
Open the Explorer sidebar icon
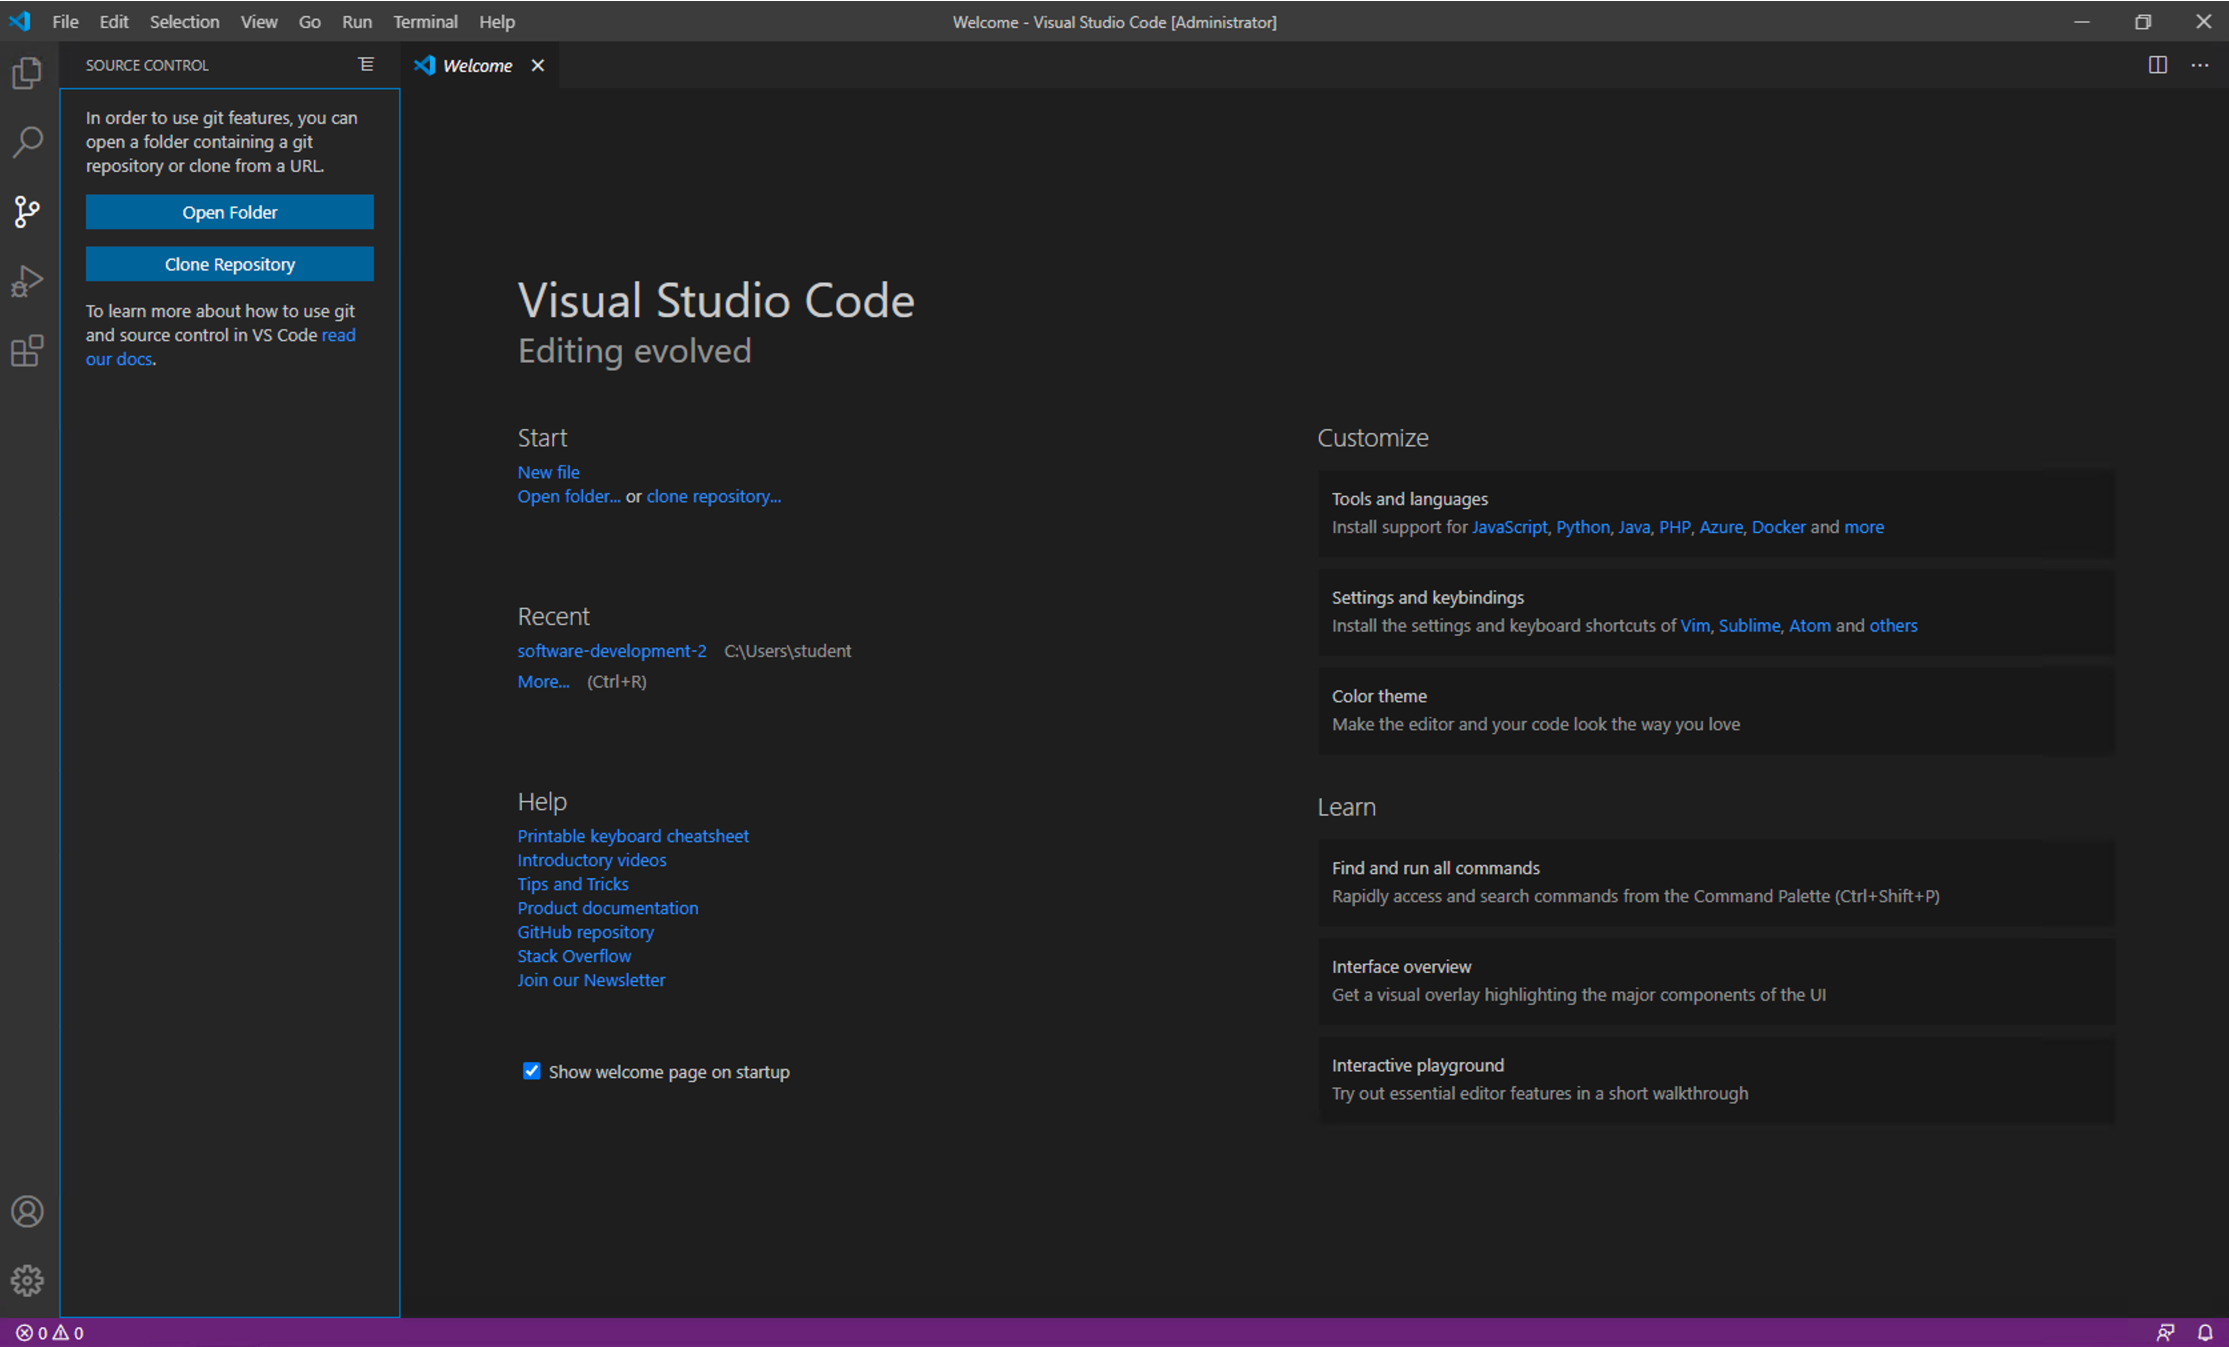pos(27,73)
